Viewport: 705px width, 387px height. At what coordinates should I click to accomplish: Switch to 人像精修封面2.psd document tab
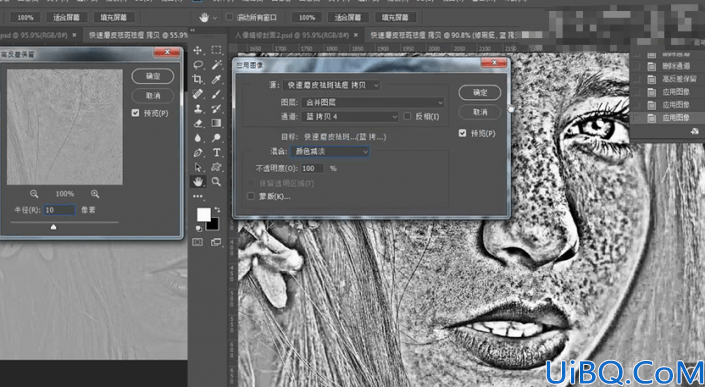tap(292, 35)
